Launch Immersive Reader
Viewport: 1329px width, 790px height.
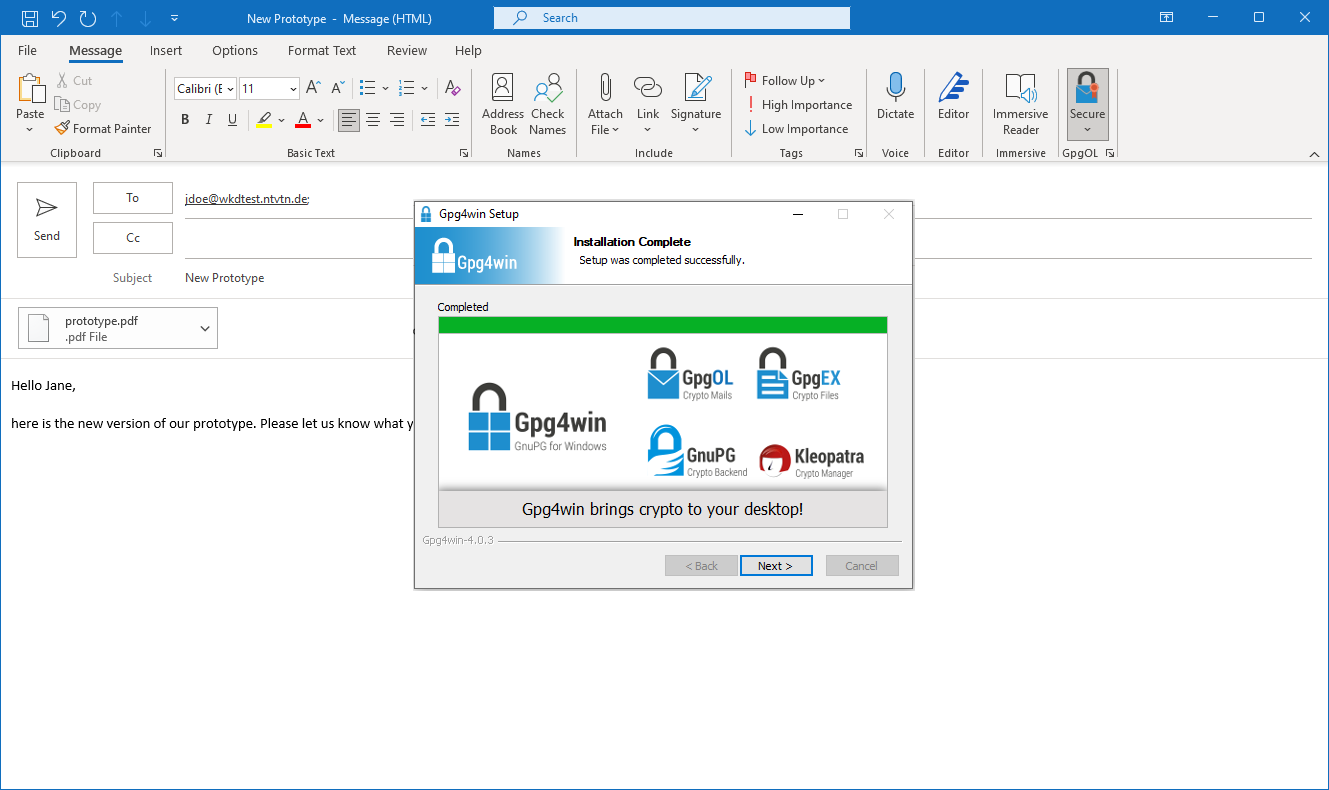pyautogui.click(x=1021, y=104)
